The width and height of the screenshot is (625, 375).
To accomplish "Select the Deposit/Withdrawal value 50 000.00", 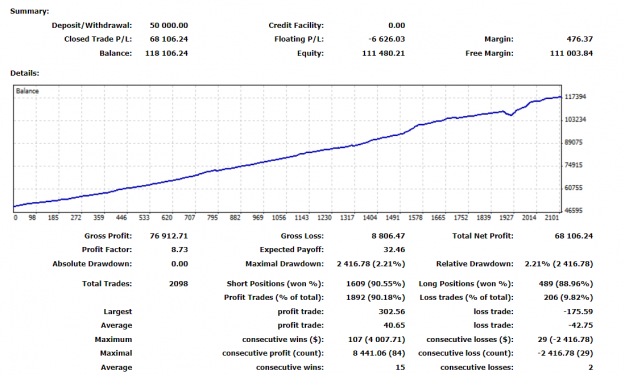I will coord(169,26).
